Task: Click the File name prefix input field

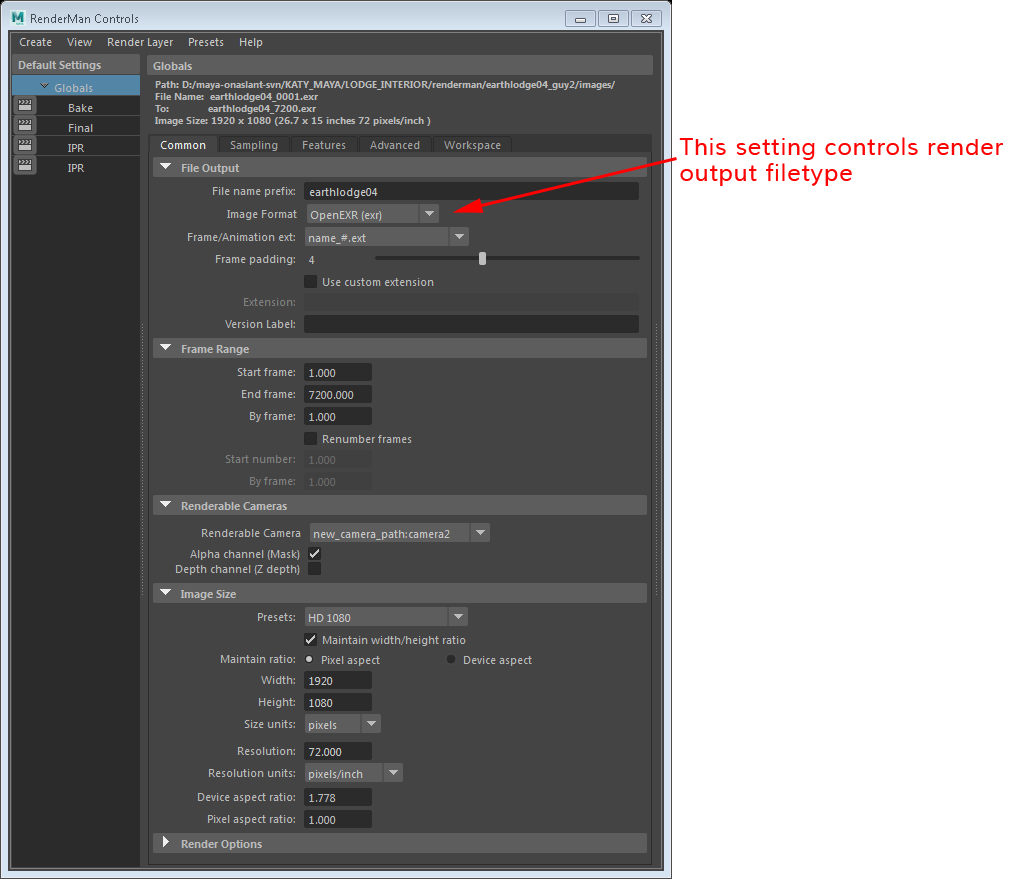Action: 470,191
